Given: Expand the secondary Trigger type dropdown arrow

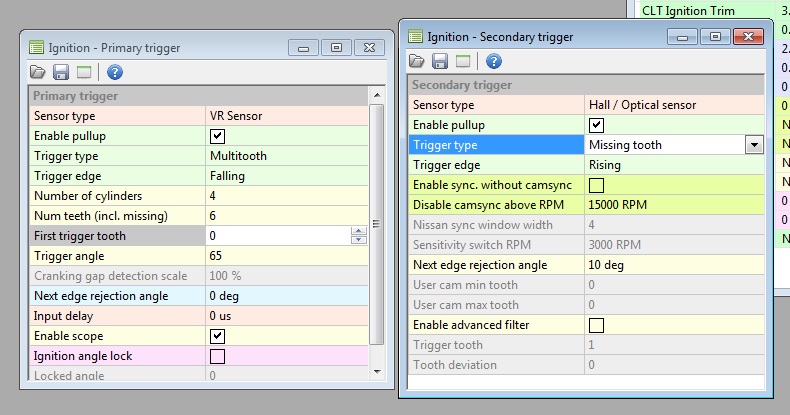Looking at the screenshot, I should point(754,145).
